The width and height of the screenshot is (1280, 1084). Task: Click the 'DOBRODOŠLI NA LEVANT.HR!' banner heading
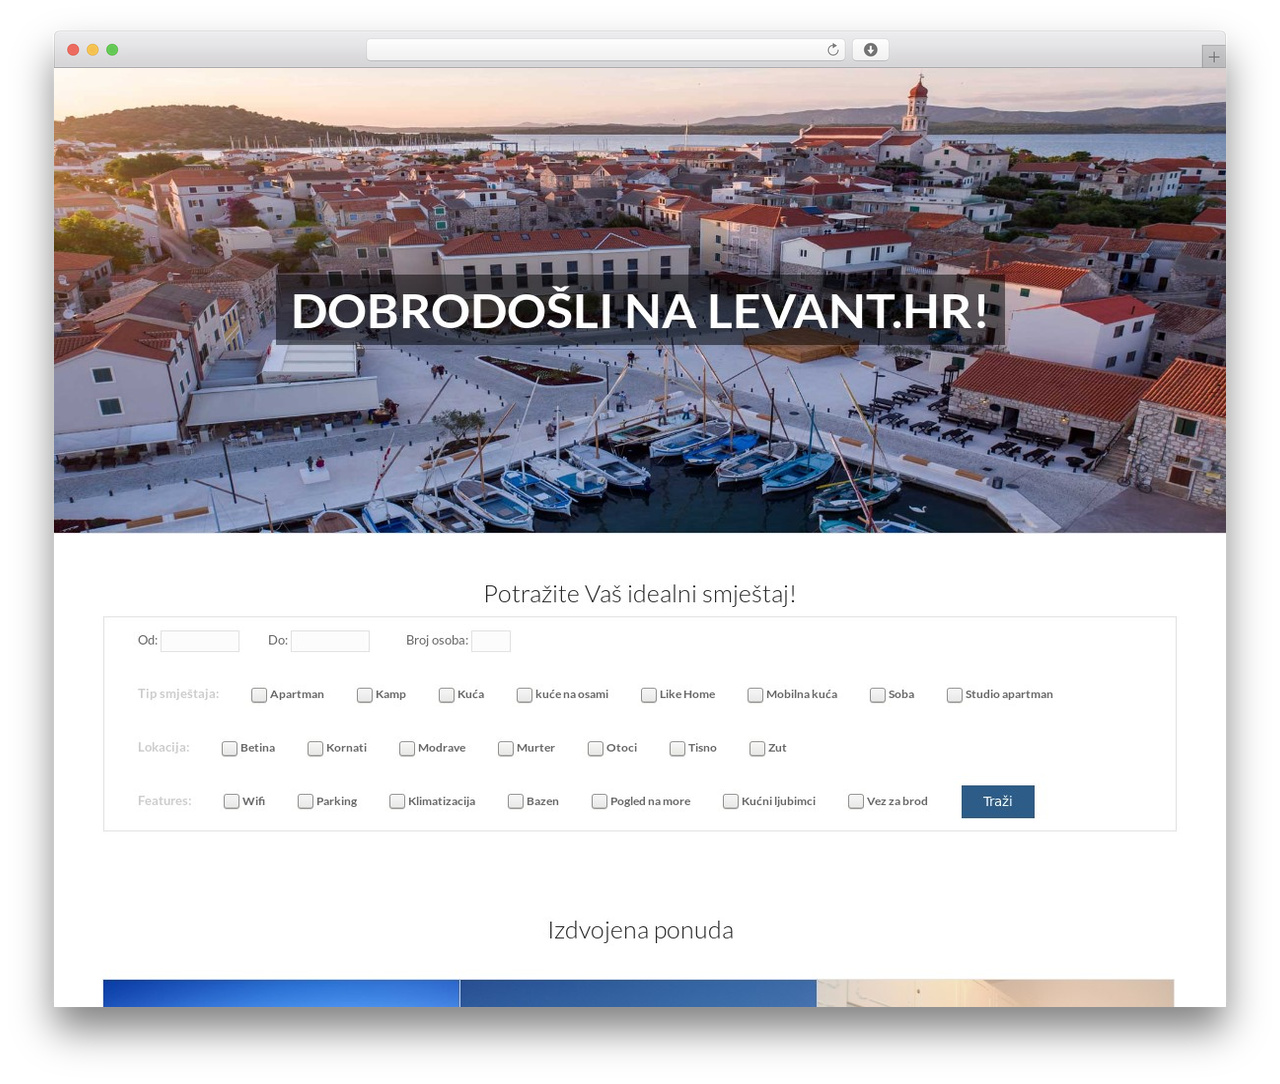tap(640, 311)
